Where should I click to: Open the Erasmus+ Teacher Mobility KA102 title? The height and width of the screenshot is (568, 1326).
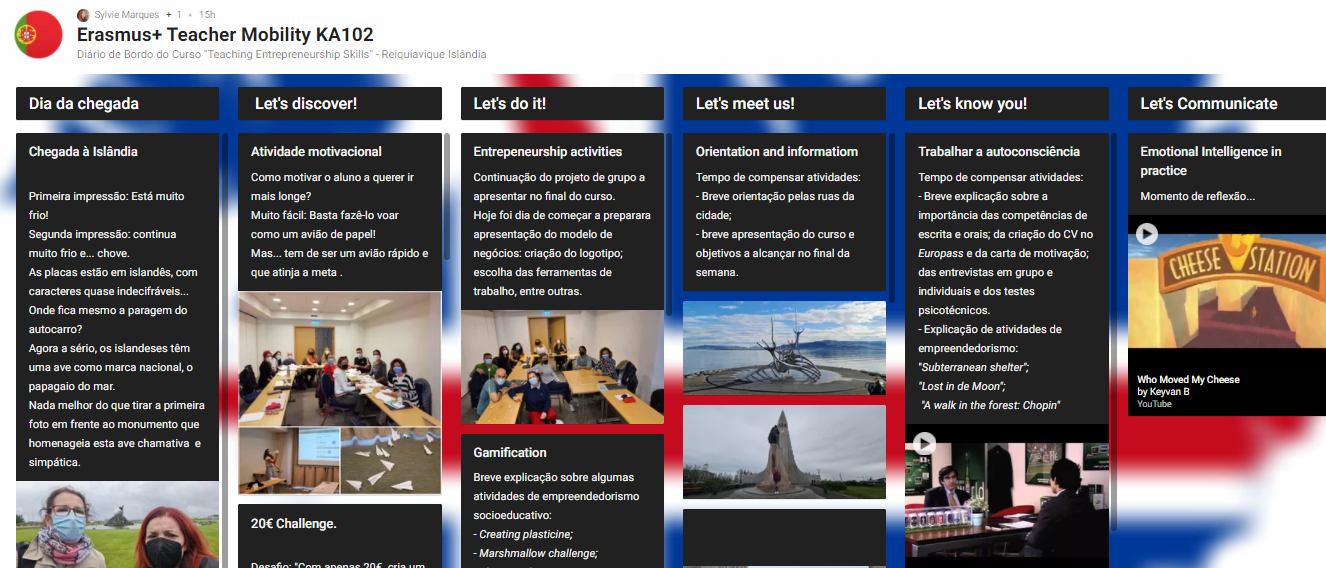225,34
